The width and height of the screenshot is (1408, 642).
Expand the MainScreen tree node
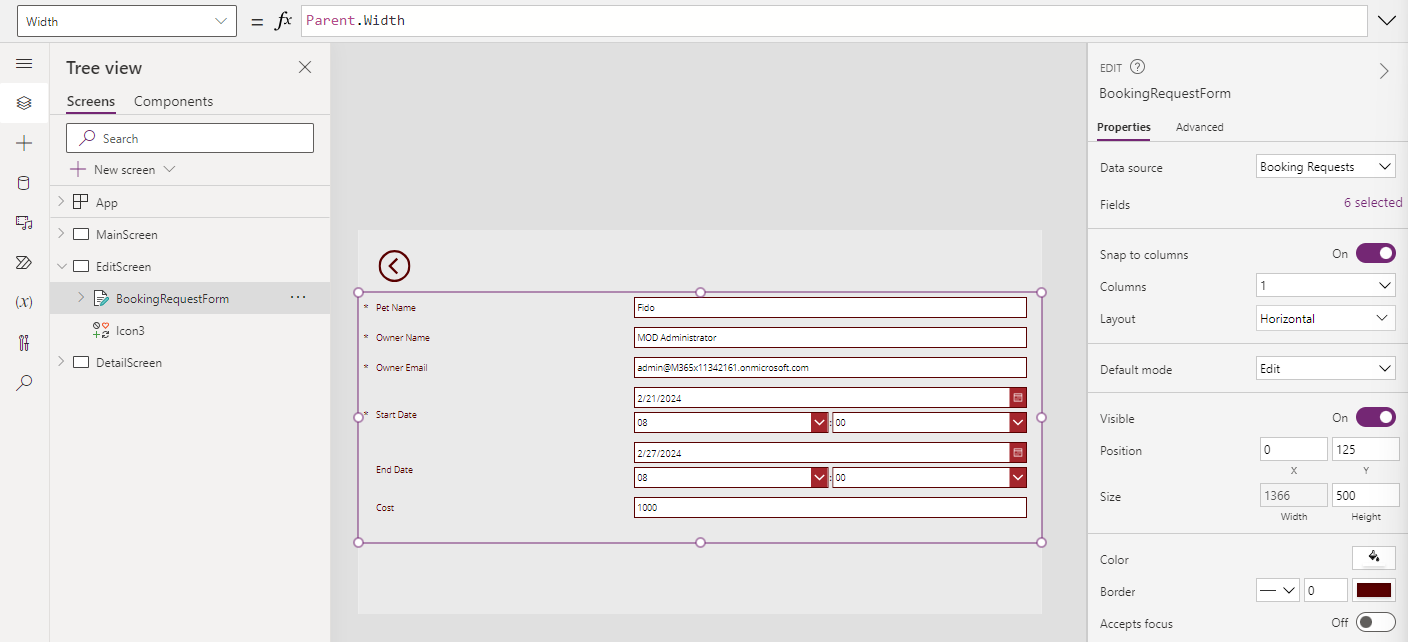(61, 234)
